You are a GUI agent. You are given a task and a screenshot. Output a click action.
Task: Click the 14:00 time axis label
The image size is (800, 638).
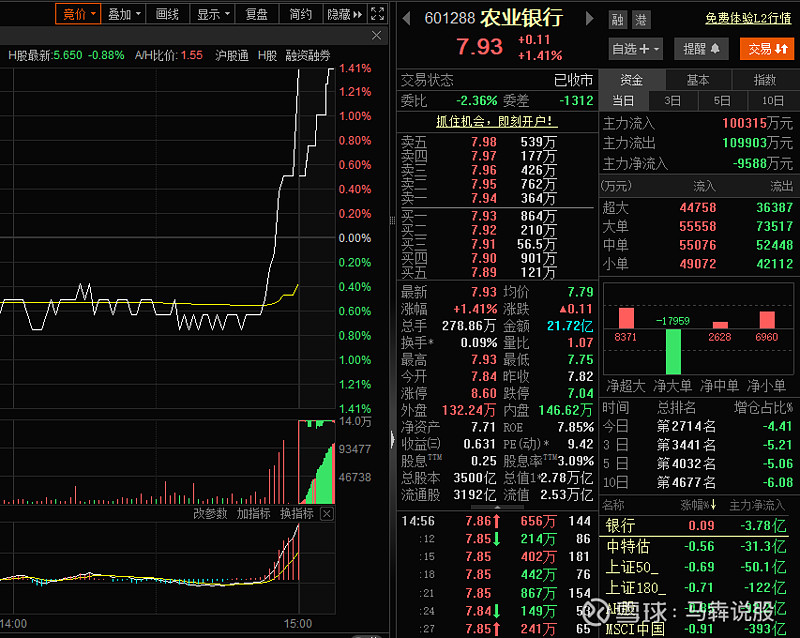pos(14,624)
